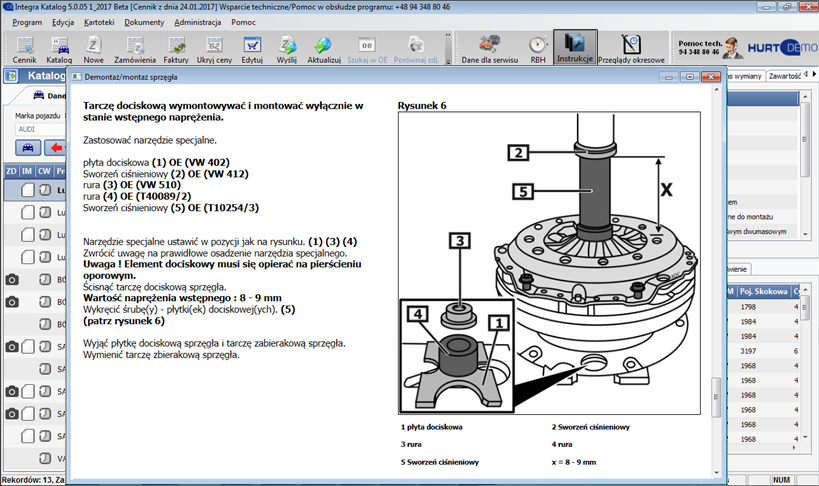Click the HURT DEMO logo
819x486 pixels.
click(x=782, y=48)
